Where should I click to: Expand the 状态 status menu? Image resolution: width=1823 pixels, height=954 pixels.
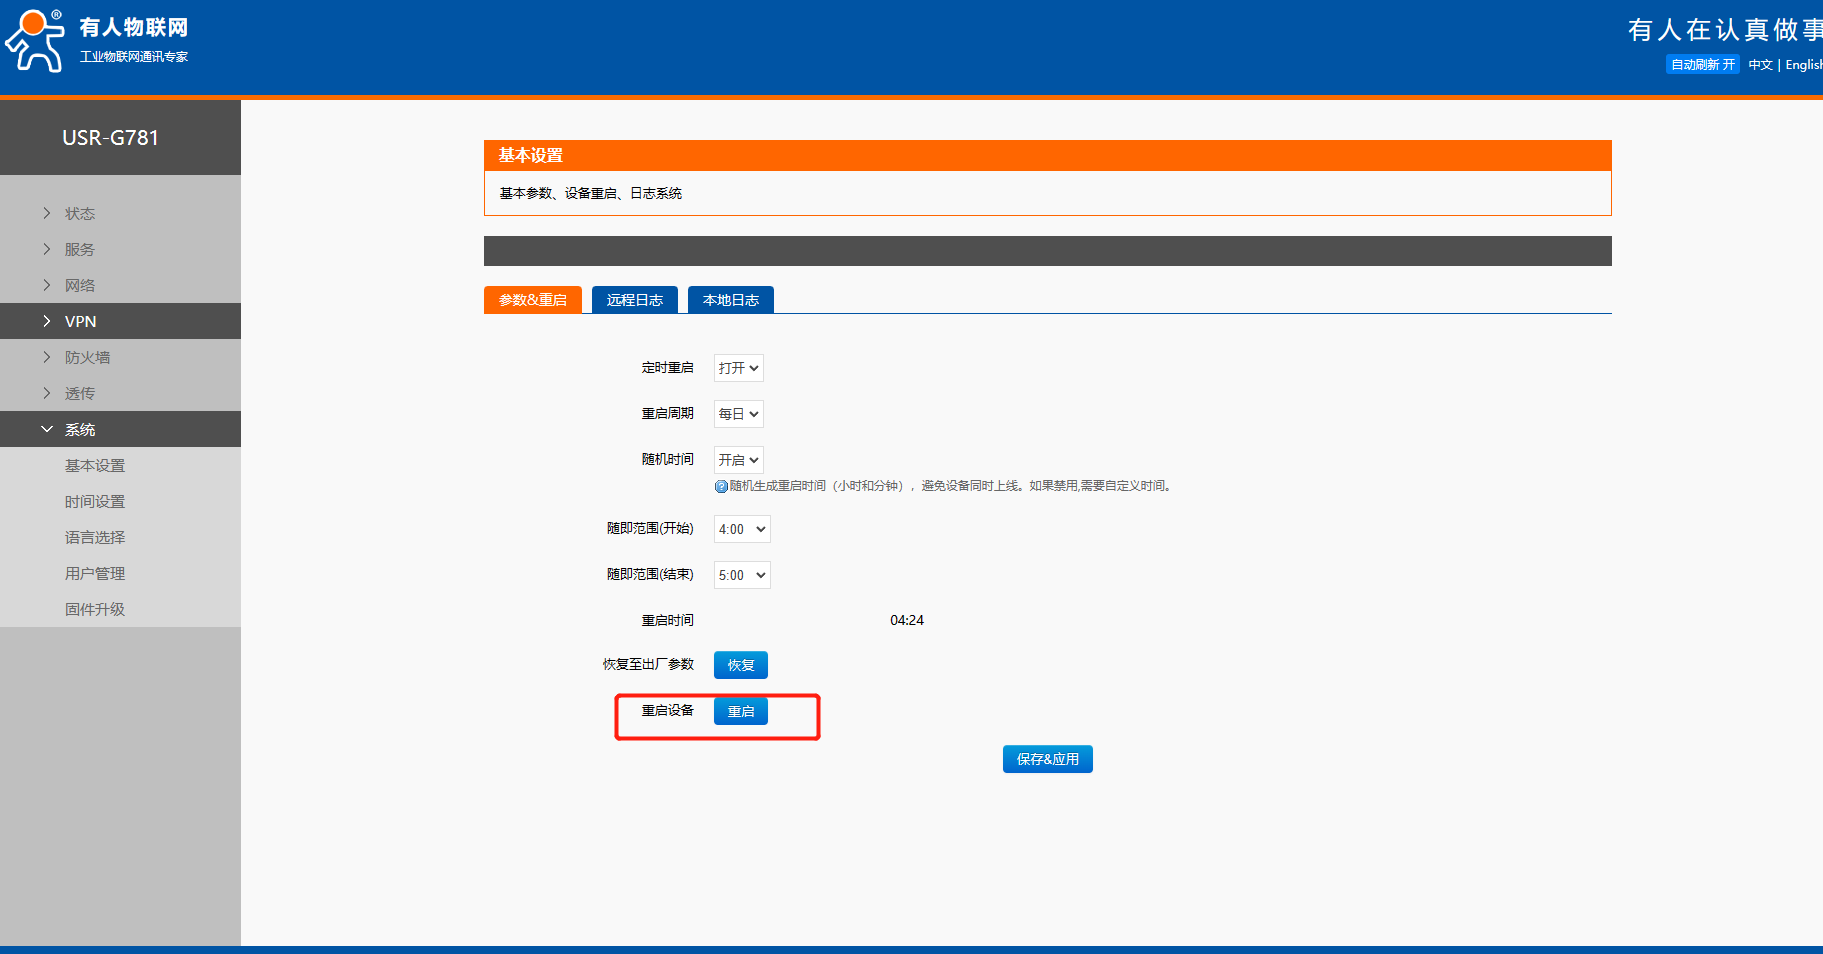coord(80,213)
